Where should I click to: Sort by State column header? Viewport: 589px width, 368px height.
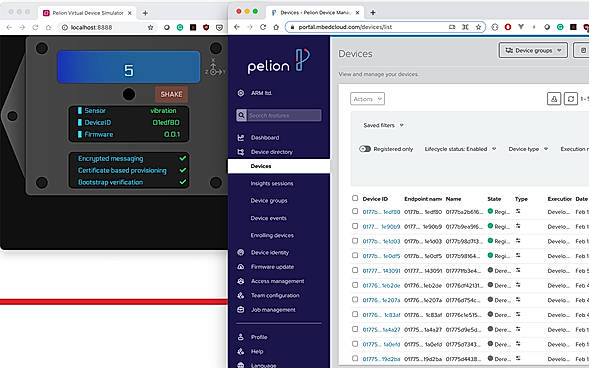(x=494, y=199)
